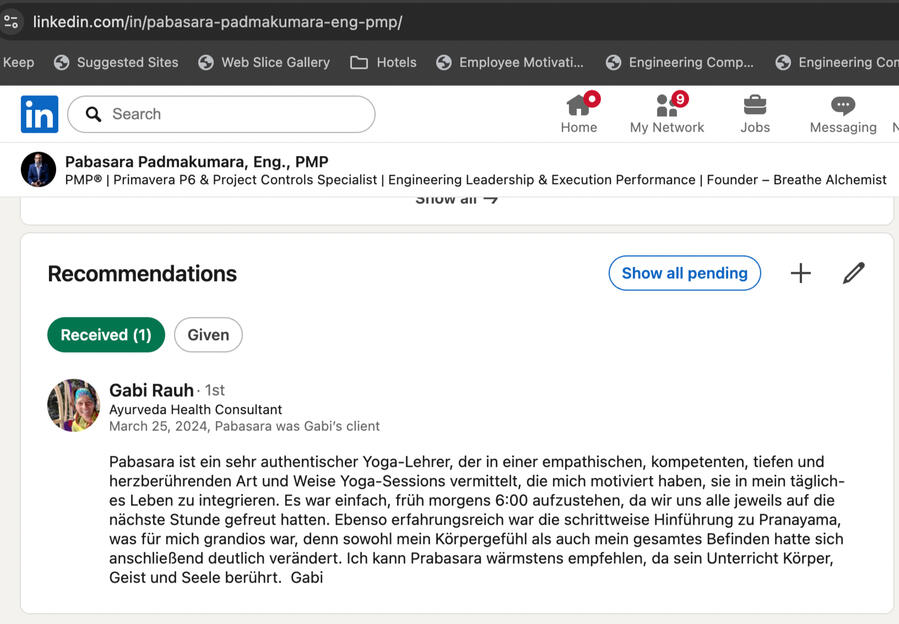This screenshot has height=624, width=899.
Task: Click Pabasara's profile avatar in sticky header
Action: (x=39, y=169)
